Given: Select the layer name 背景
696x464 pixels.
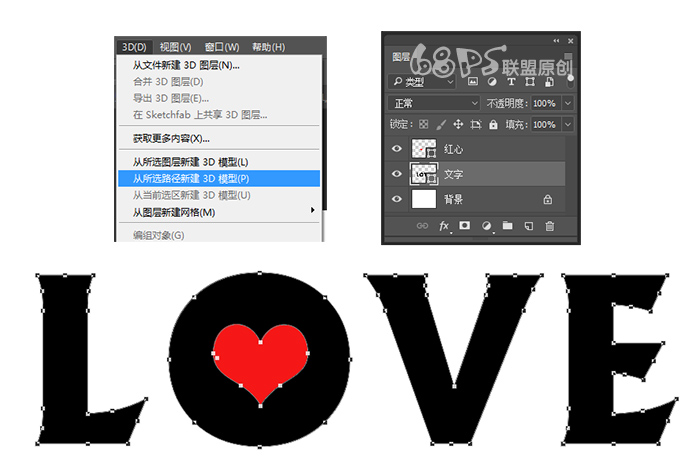Looking at the screenshot, I should pyautogui.click(x=453, y=199).
